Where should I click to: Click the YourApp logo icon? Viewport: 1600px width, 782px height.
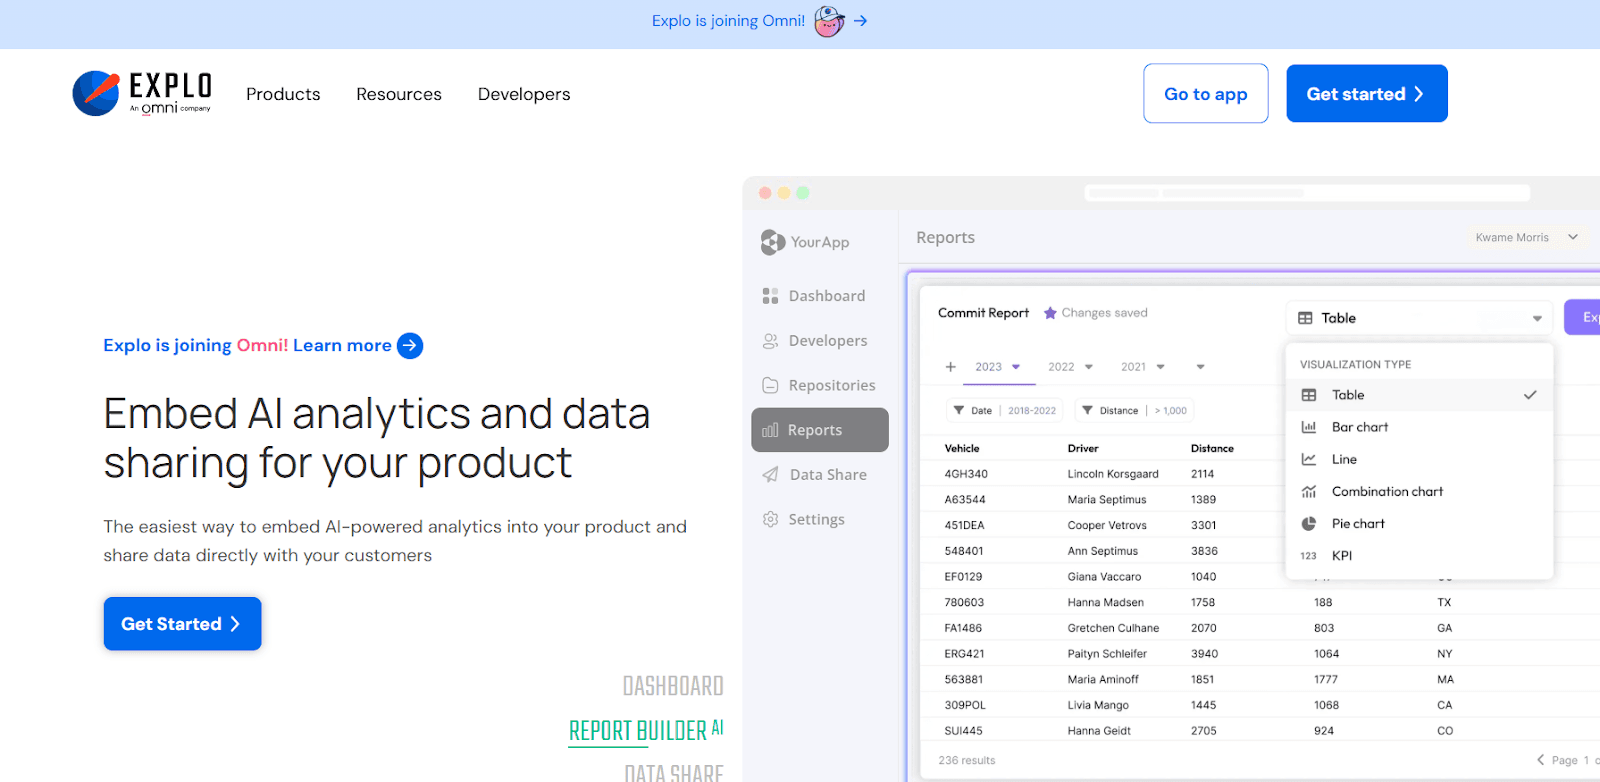coord(772,242)
